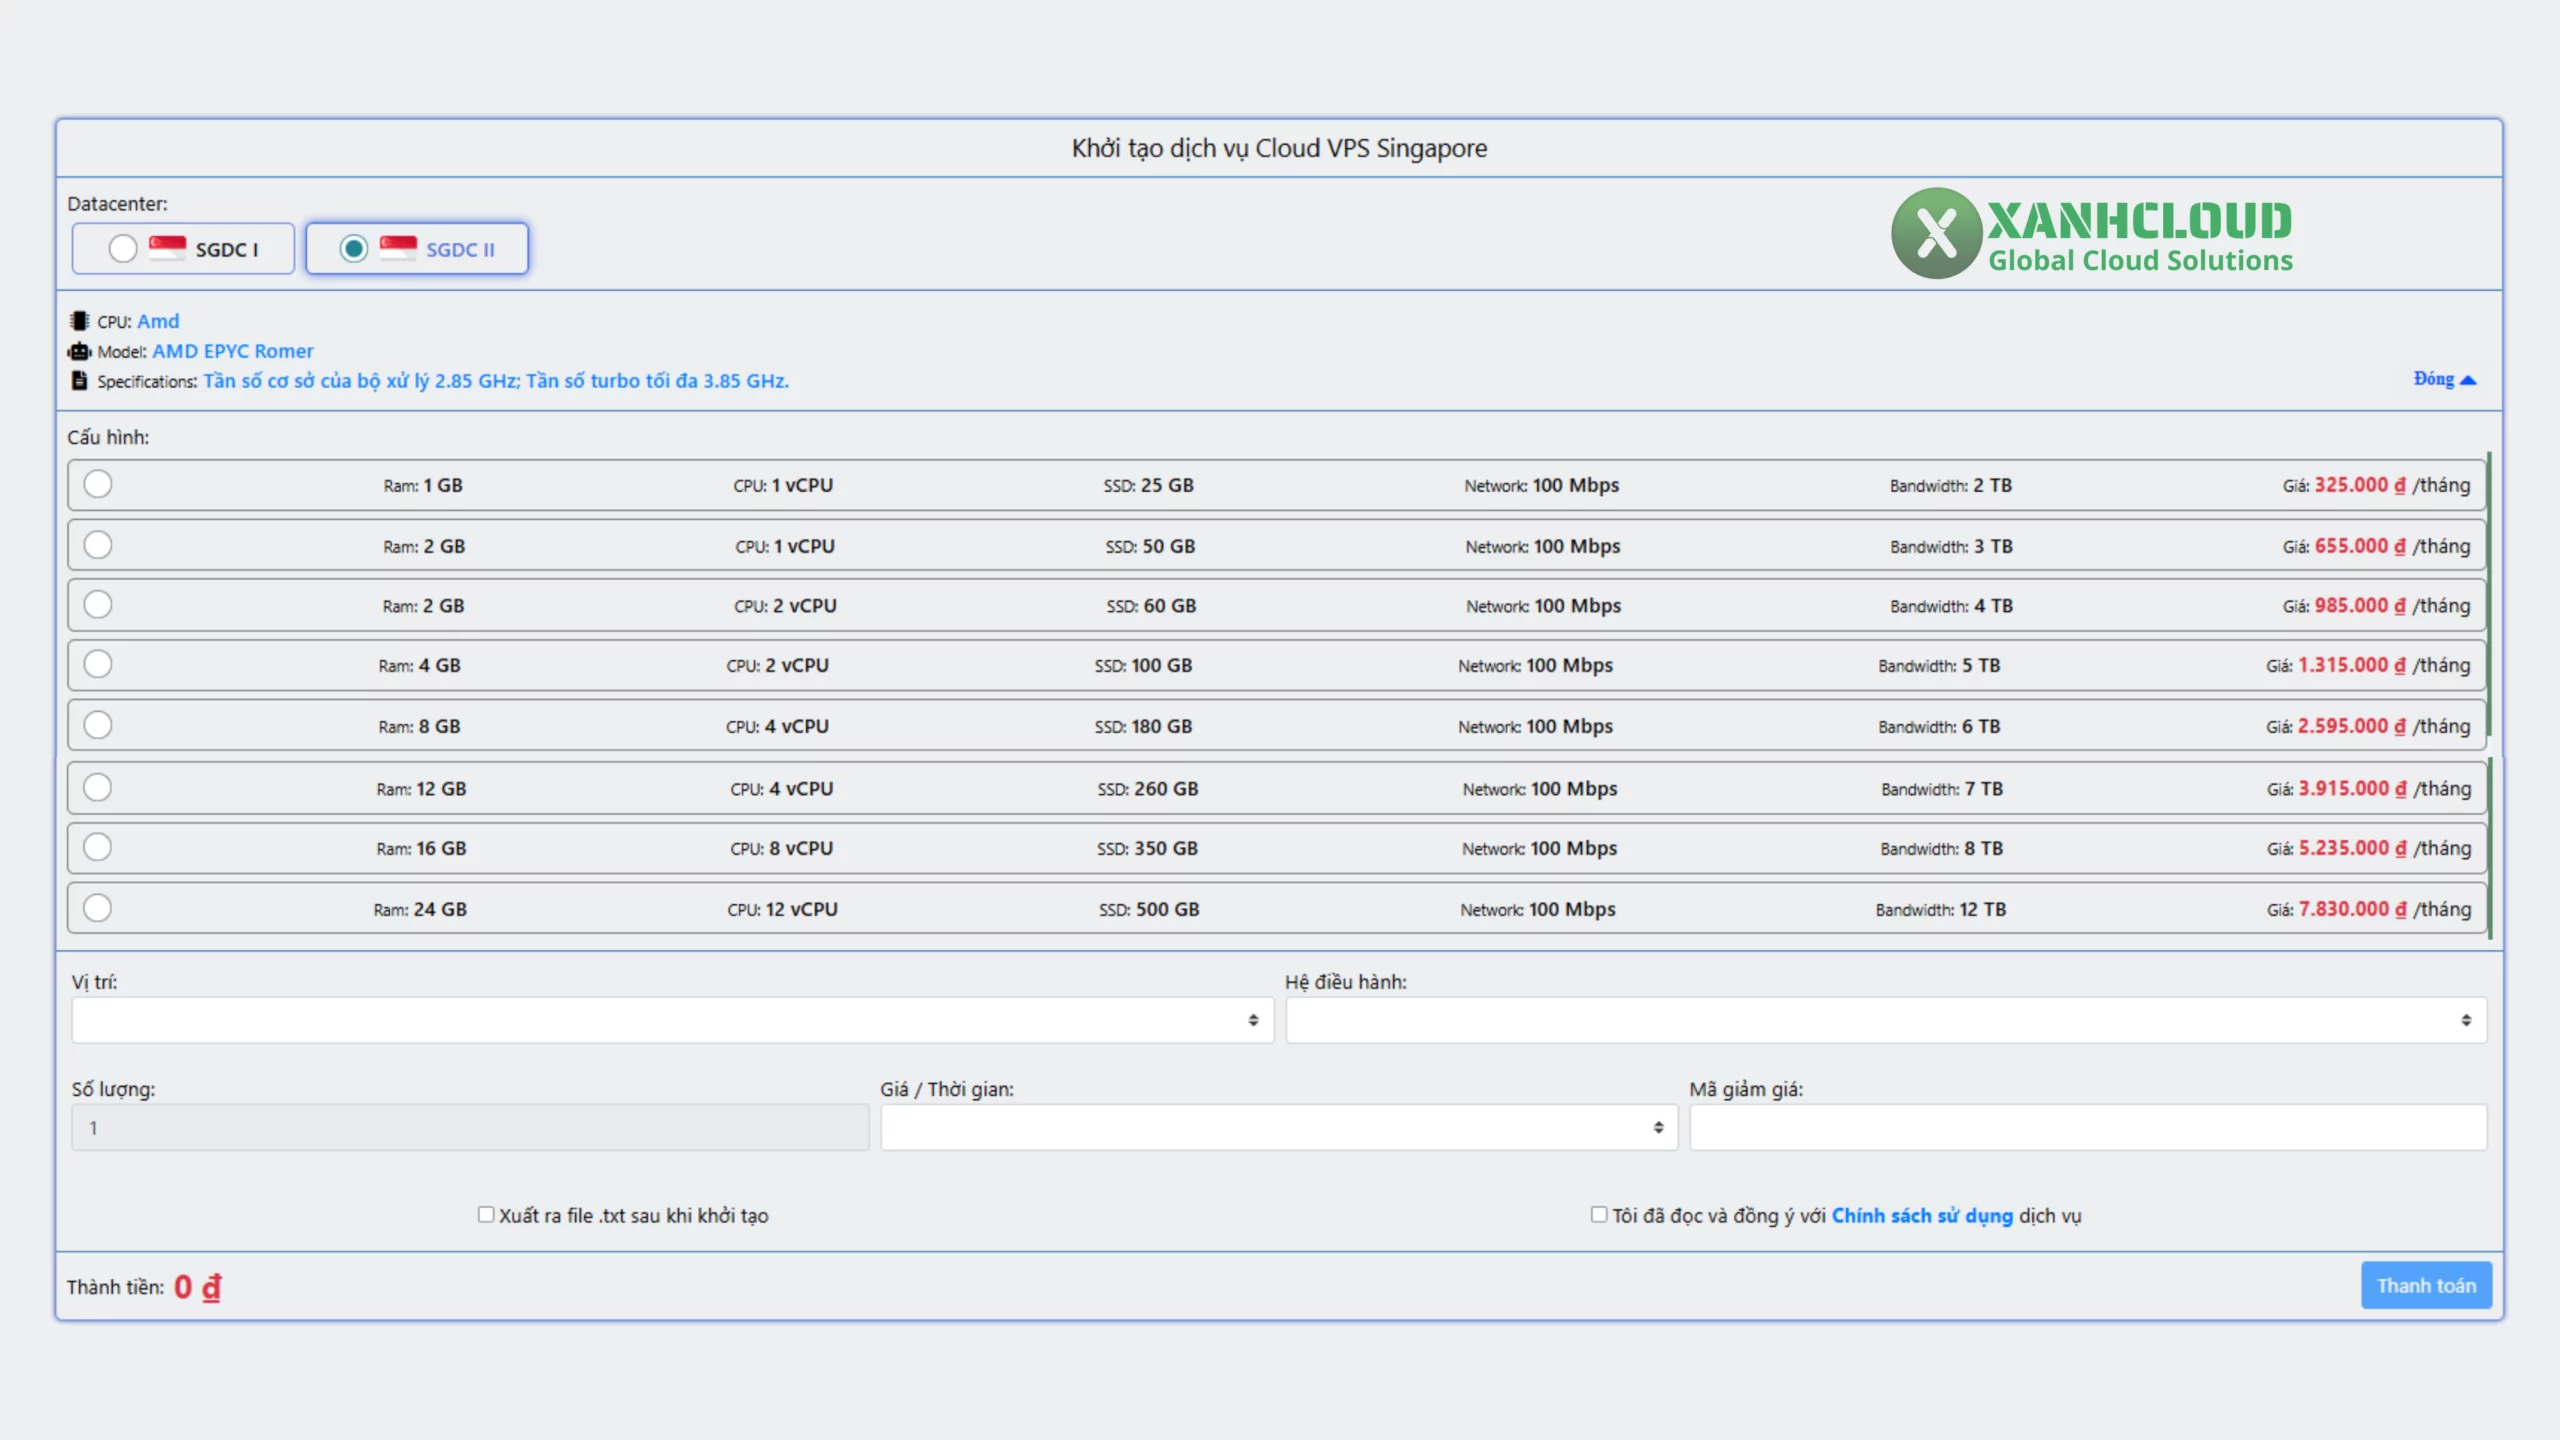Tick the agree to usage policy checkbox
This screenshot has width=2560, height=1440.
(1599, 1214)
